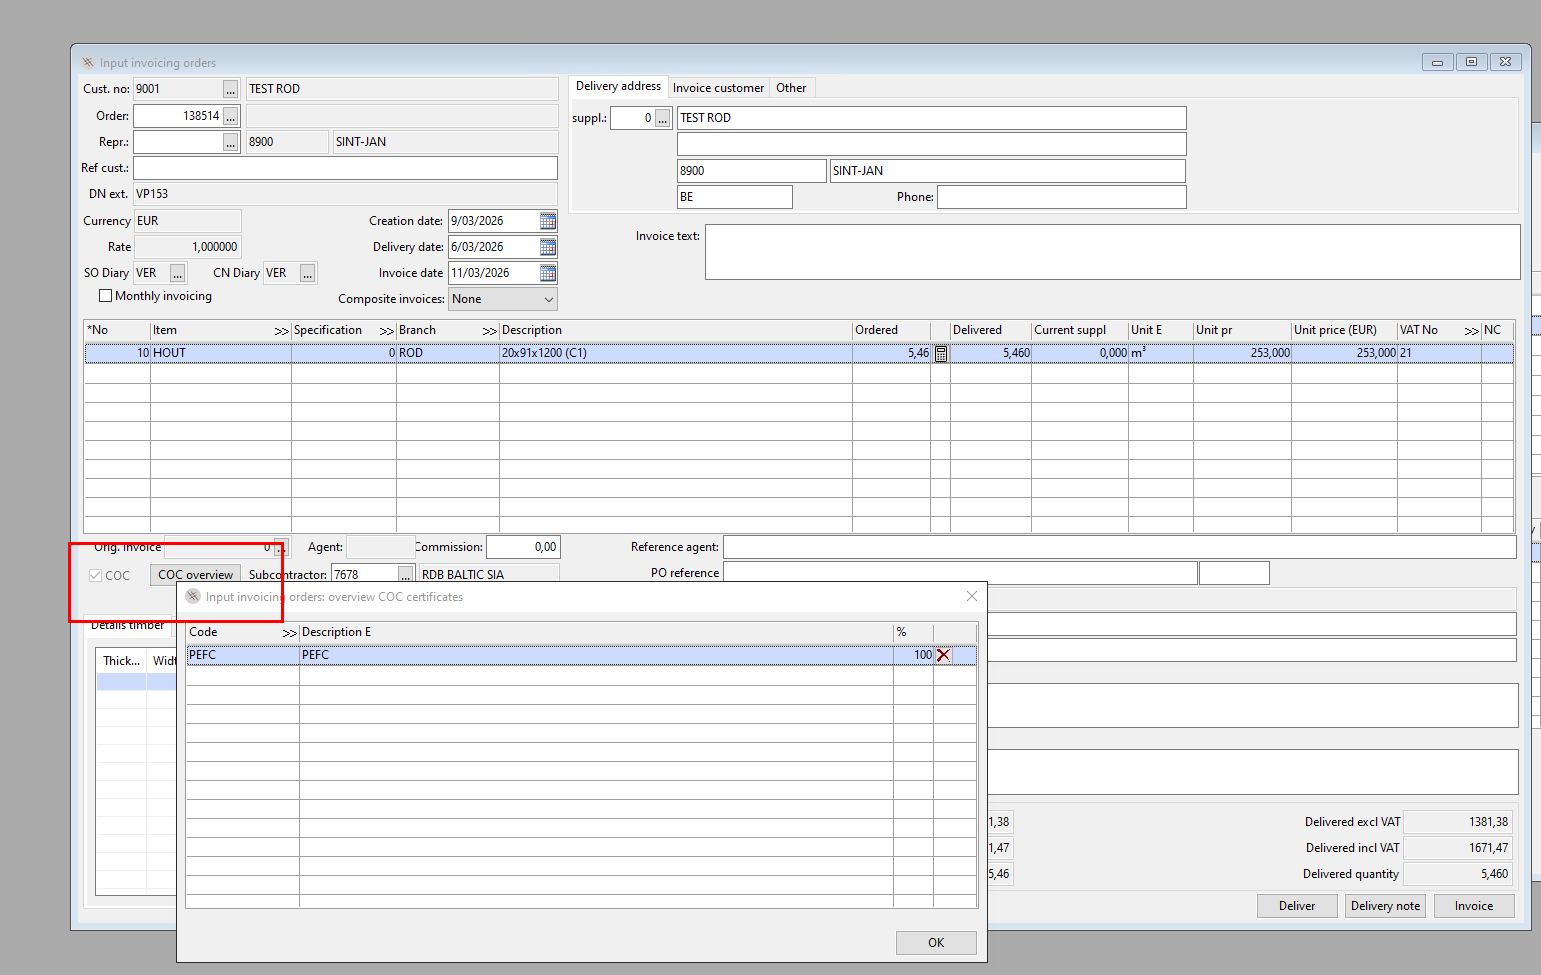Image resolution: width=1541 pixels, height=975 pixels.
Task: Switch to the Invoice customer tab
Action: pos(718,88)
